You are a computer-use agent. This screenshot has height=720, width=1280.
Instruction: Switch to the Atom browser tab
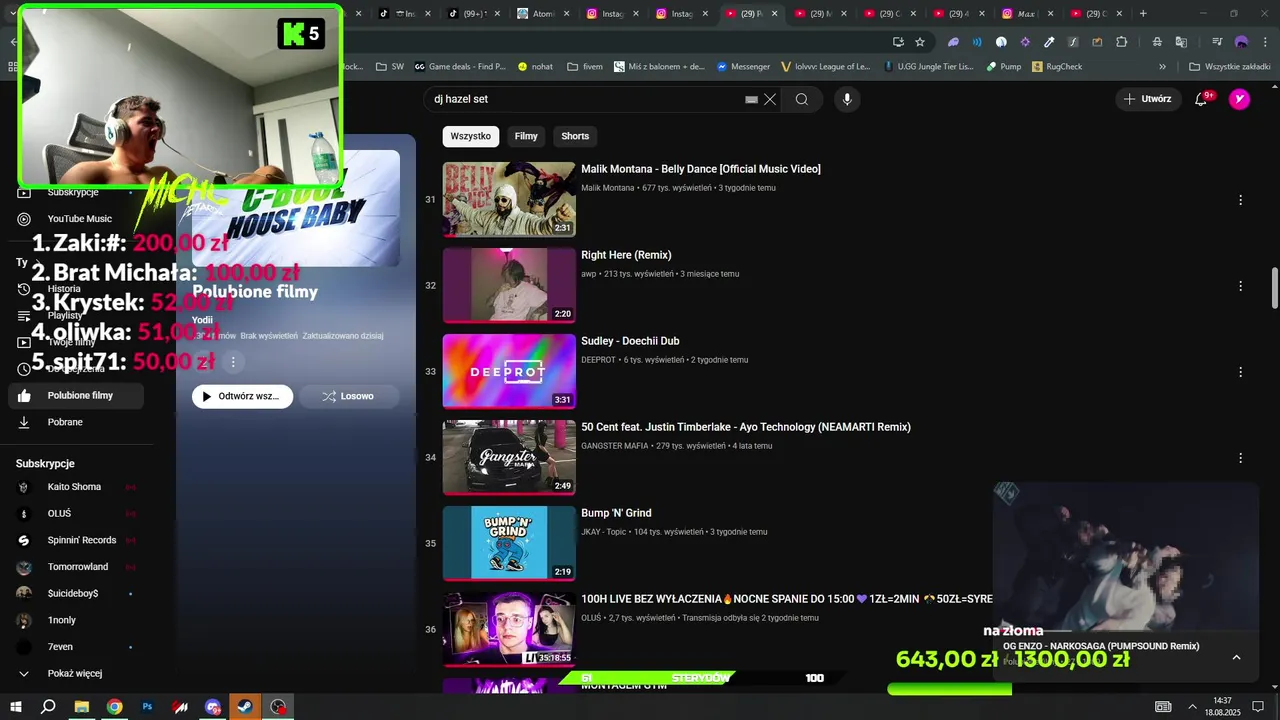click(x=543, y=14)
